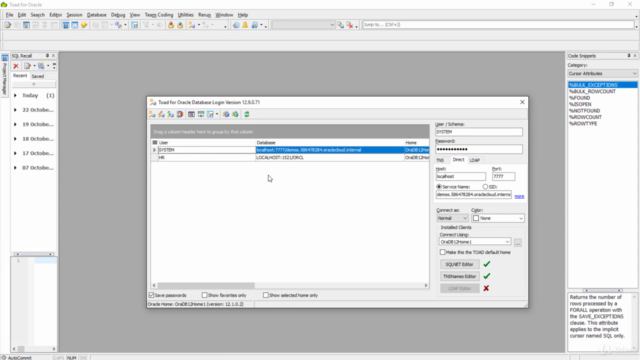Click the connections grid horizontal scrollbar thumb
Viewport: 640px width, 360px height.
tap(206, 285)
